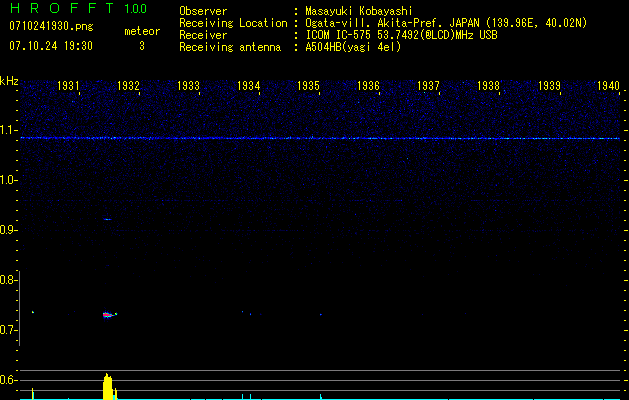Click the Ogata-vill. Akita-Pref. JAPAN location text
Viewport: 629px width, 400px height.
446,23
